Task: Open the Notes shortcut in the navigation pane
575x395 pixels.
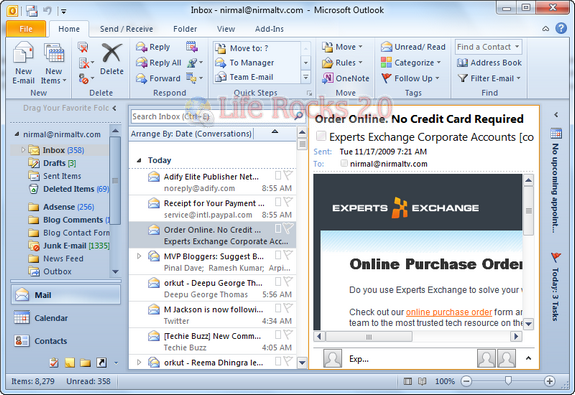Action: (70, 363)
